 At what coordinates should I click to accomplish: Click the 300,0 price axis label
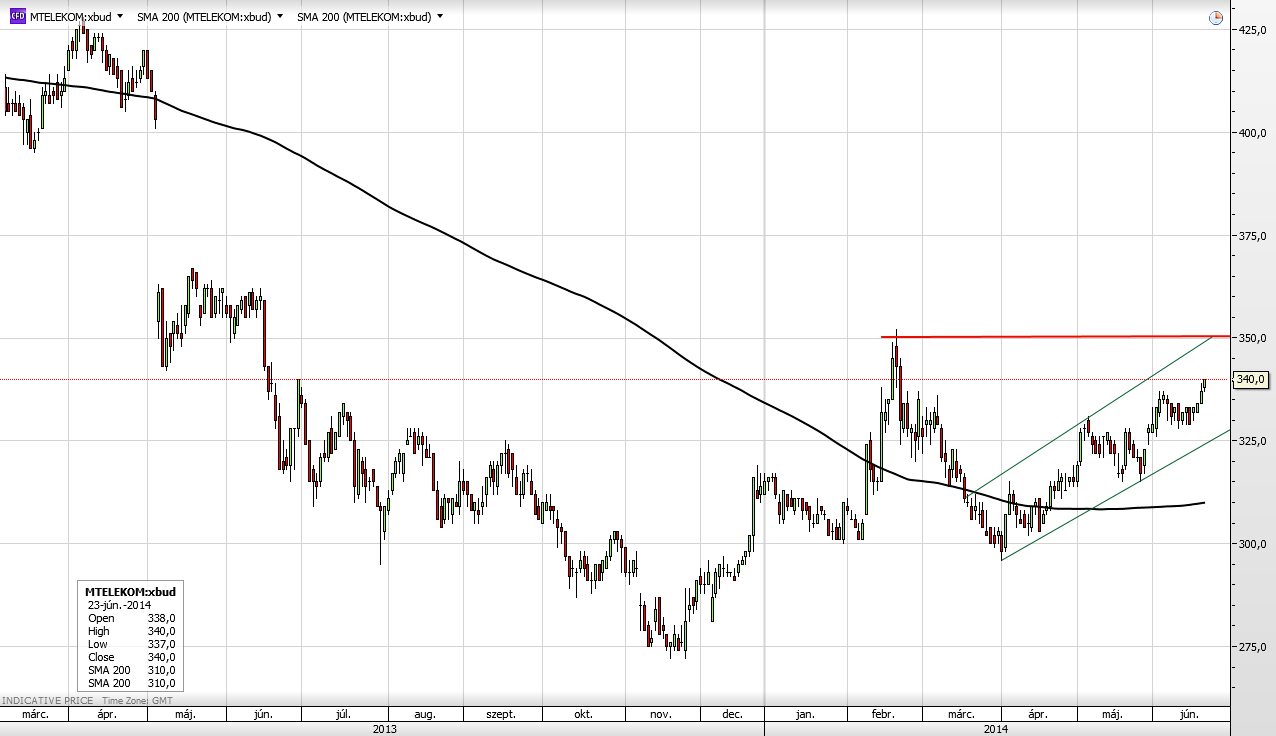[x=1252, y=544]
